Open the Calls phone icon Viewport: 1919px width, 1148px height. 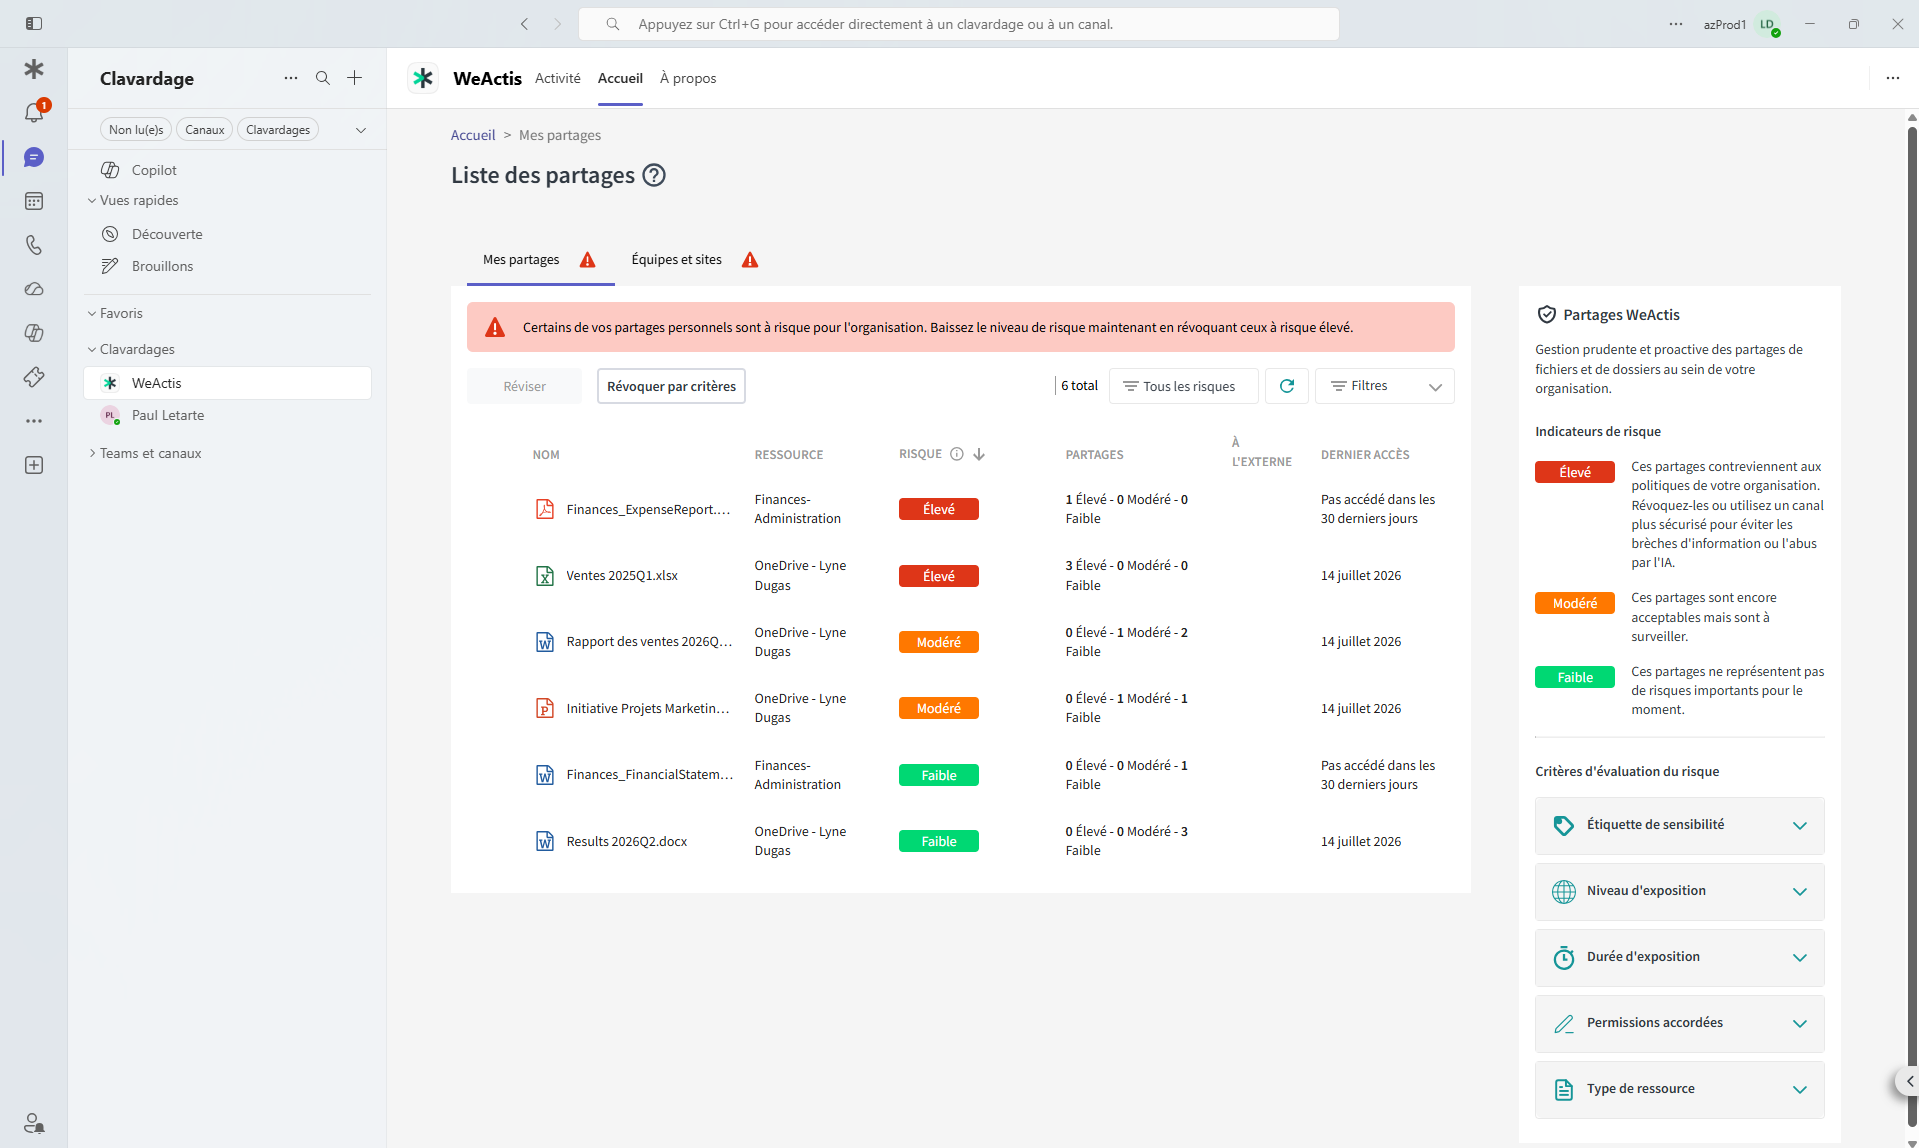coord(34,245)
